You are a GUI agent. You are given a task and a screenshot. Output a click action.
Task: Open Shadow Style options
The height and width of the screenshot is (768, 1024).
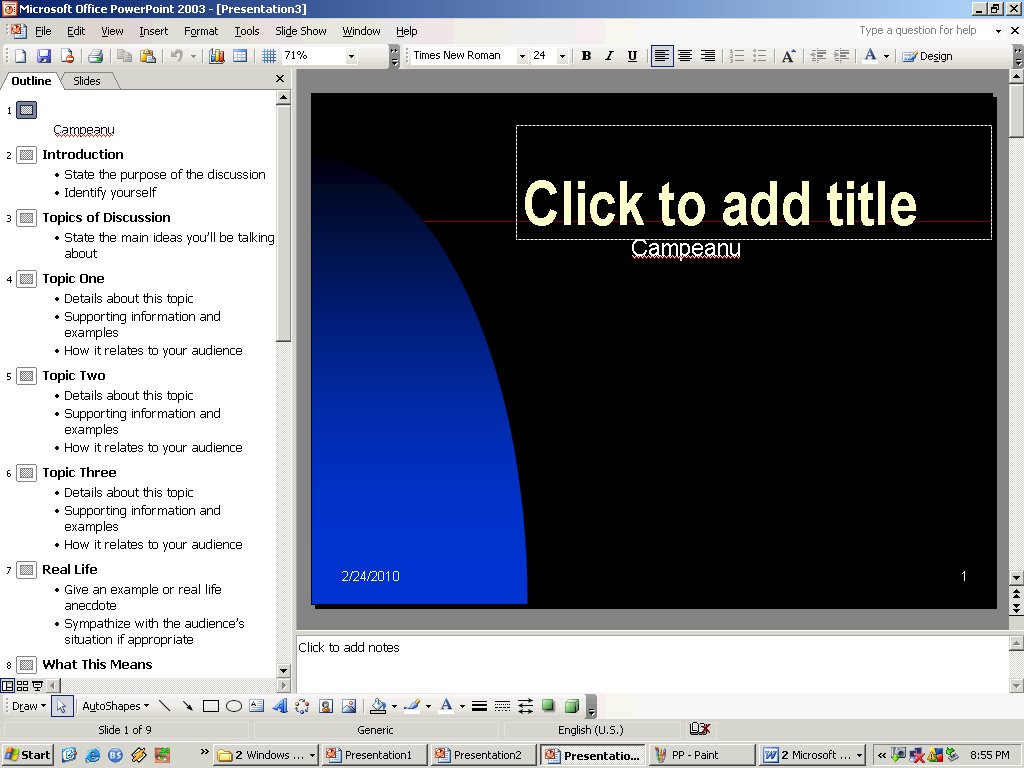click(x=549, y=706)
